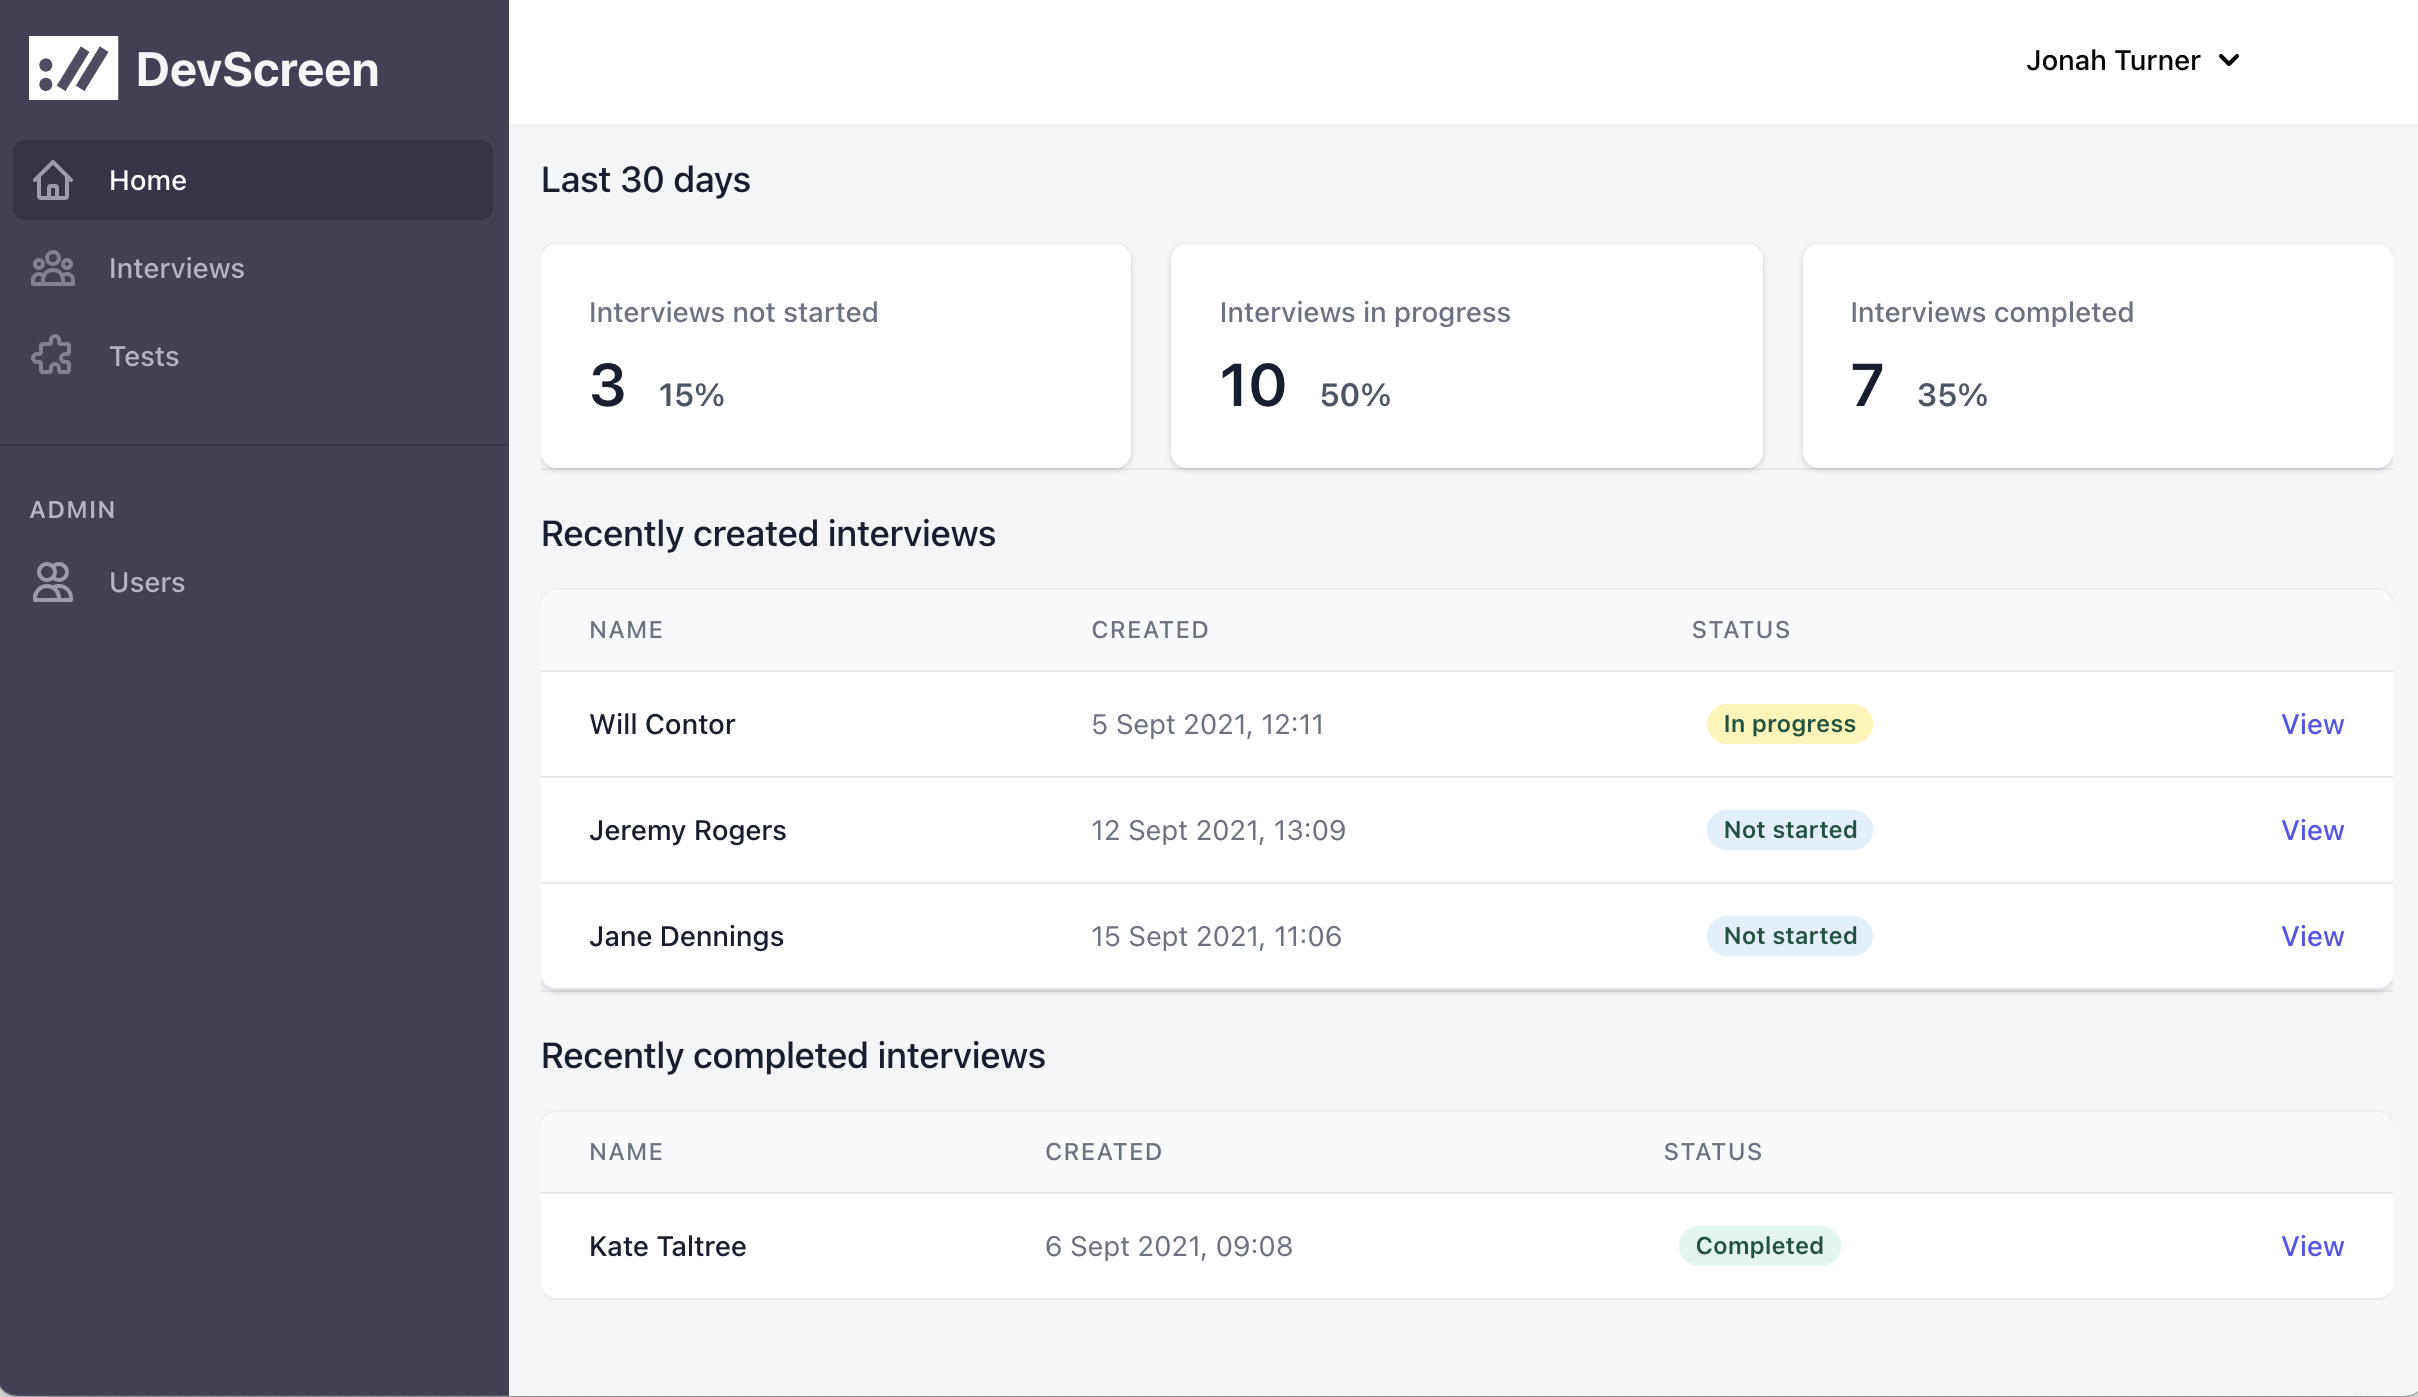
Task: Click the Interviews people icon
Action: [52, 268]
